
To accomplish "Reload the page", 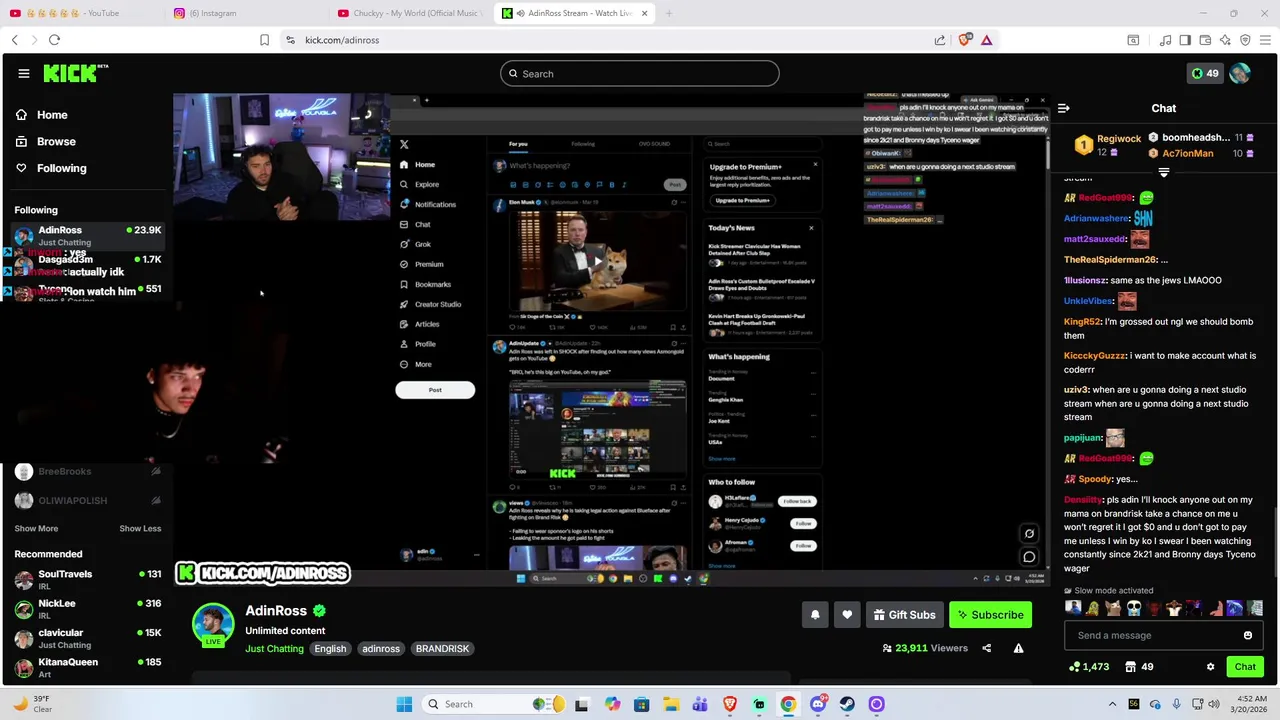I will pyautogui.click(x=54, y=40).
